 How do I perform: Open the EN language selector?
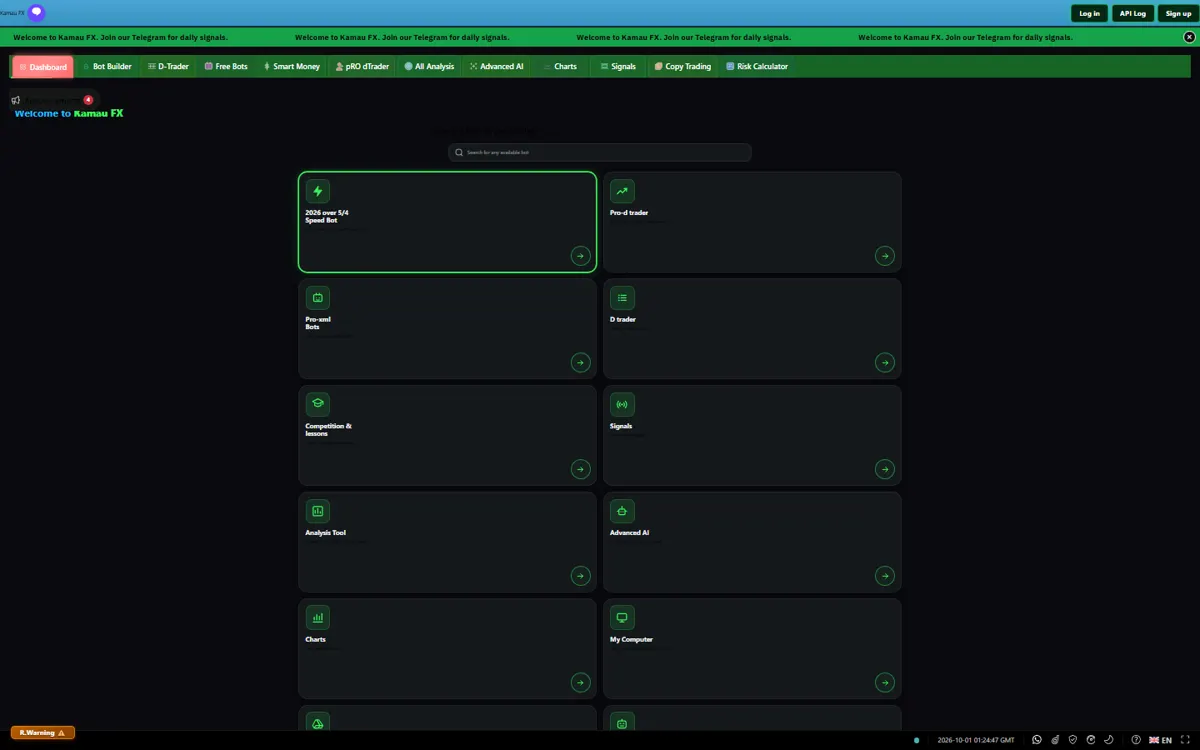[1161, 740]
